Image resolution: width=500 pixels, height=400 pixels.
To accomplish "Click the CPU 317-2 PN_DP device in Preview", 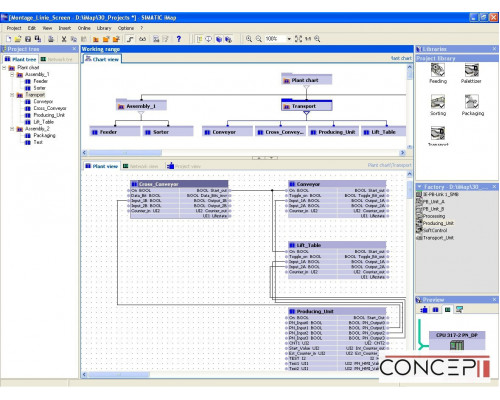I will (x=457, y=340).
